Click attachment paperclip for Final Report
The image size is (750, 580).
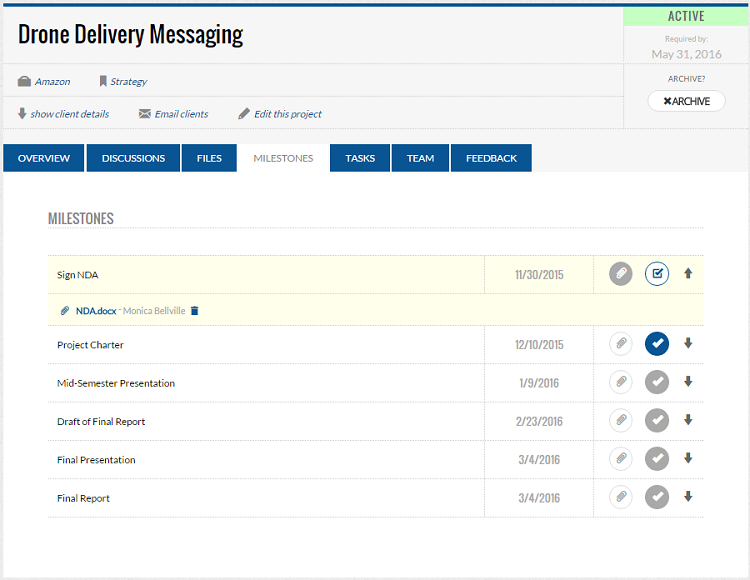(x=621, y=497)
